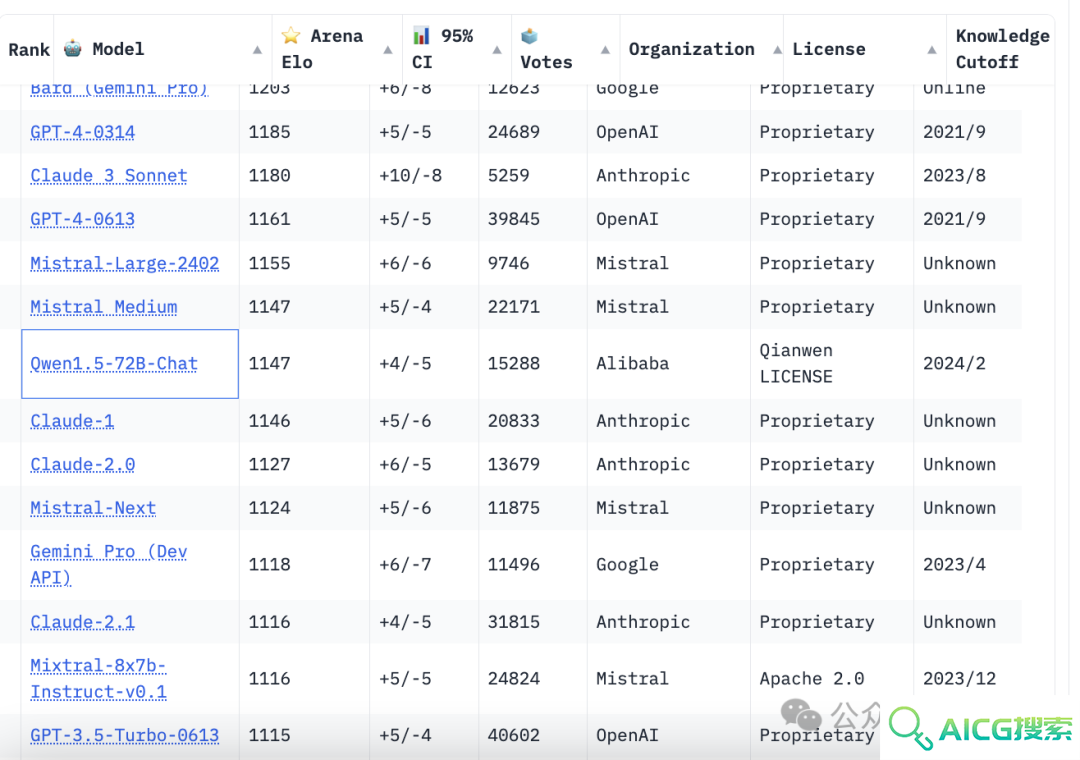Select the vote count 20833
Viewport: 1080px width, 760px height.
pyautogui.click(x=514, y=421)
